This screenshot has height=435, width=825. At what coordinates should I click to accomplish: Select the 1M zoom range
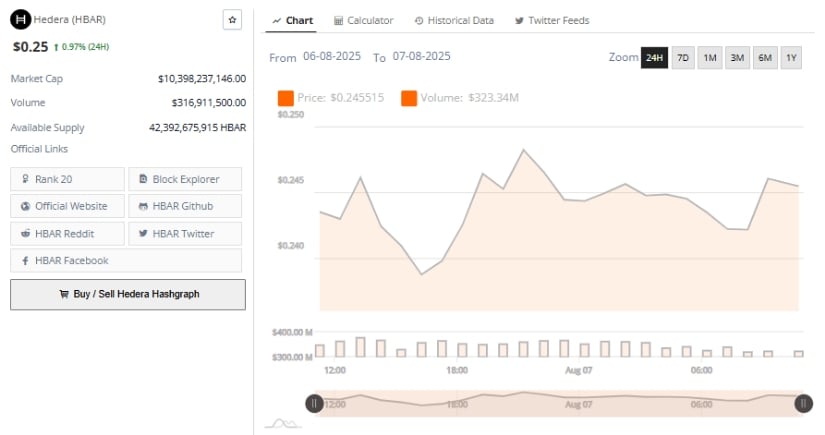710,58
